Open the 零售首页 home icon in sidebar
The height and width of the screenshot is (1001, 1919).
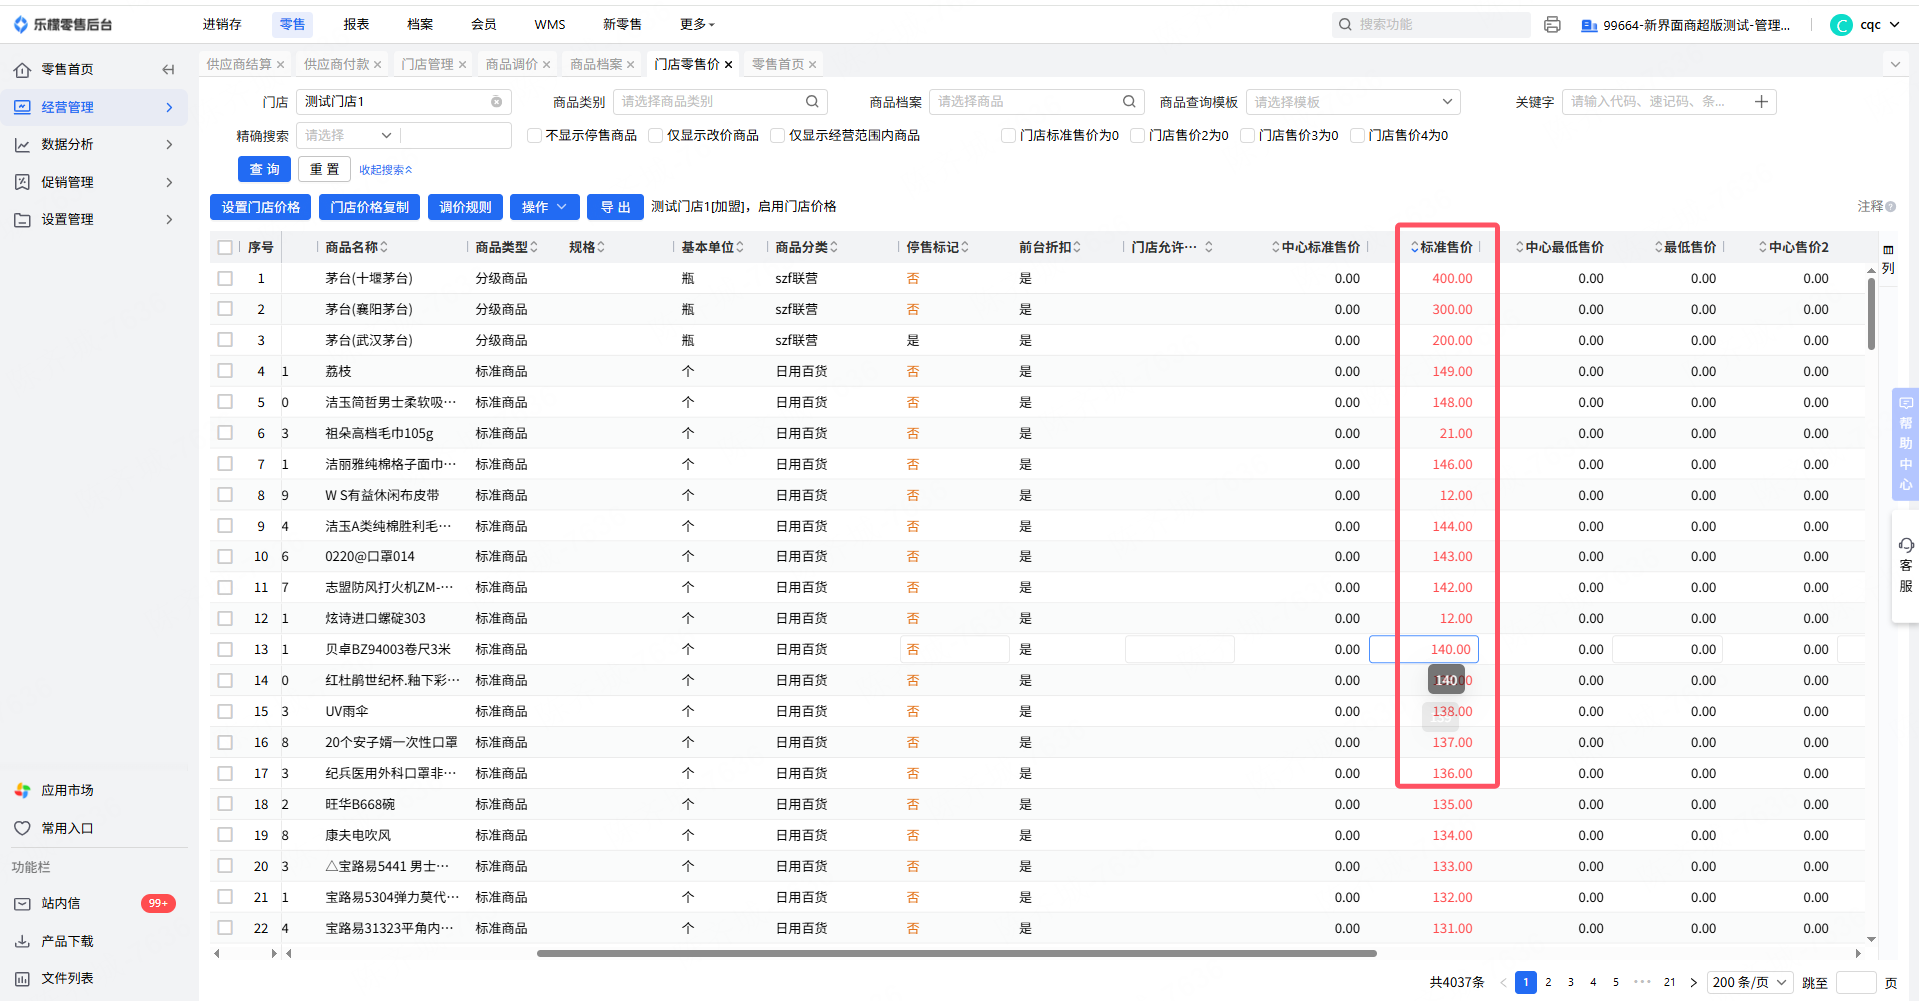pyautogui.click(x=22, y=70)
